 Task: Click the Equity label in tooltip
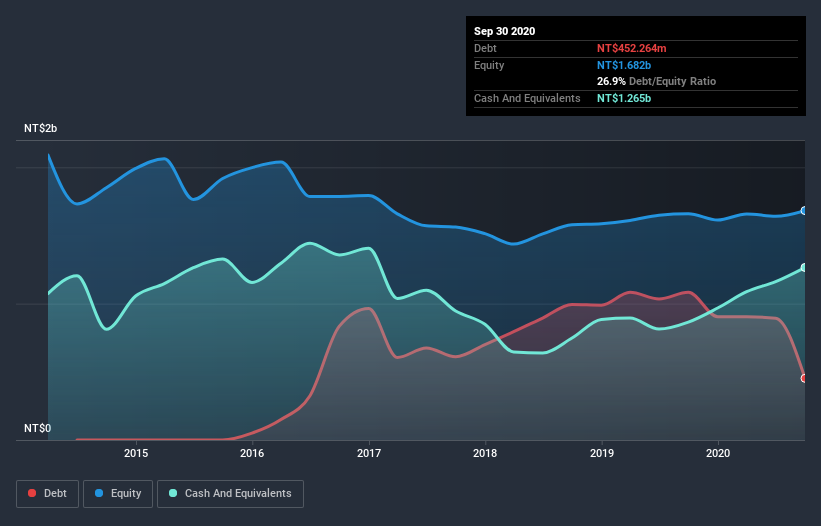(x=489, y=65)
